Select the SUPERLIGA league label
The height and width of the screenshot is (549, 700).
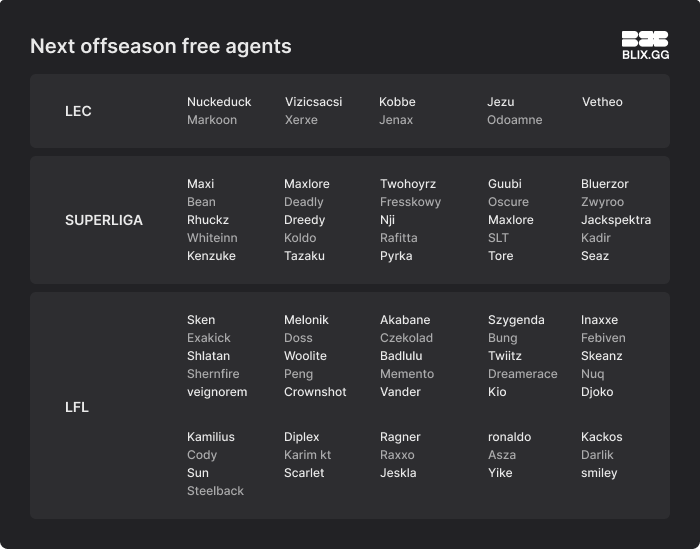(x=104, y=220)
